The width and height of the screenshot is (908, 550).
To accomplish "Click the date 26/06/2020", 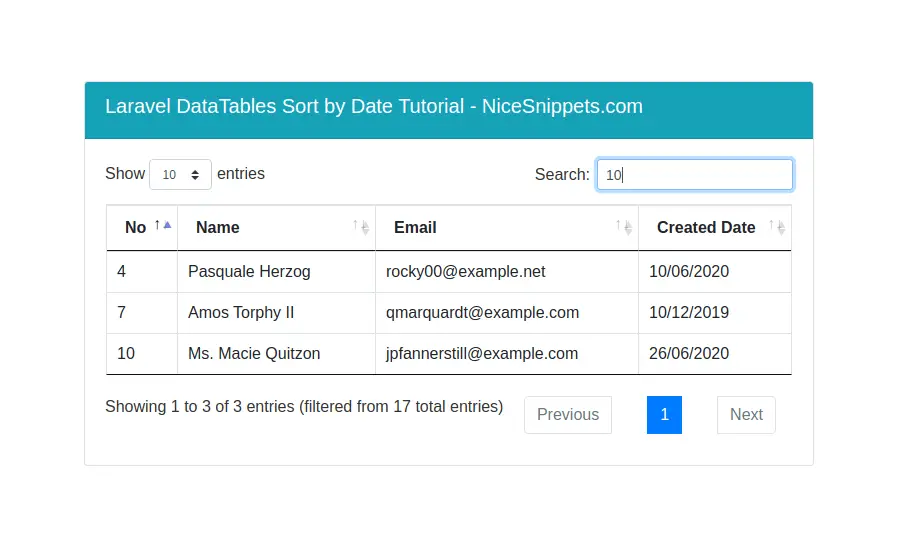I will pyautogui.click(x=689, y=354).
